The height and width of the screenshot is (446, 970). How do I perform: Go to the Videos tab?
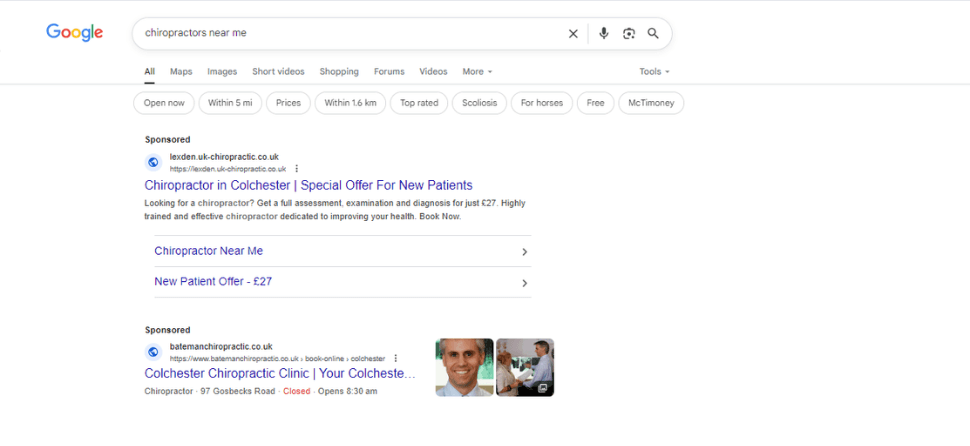(x=433, y=72)
